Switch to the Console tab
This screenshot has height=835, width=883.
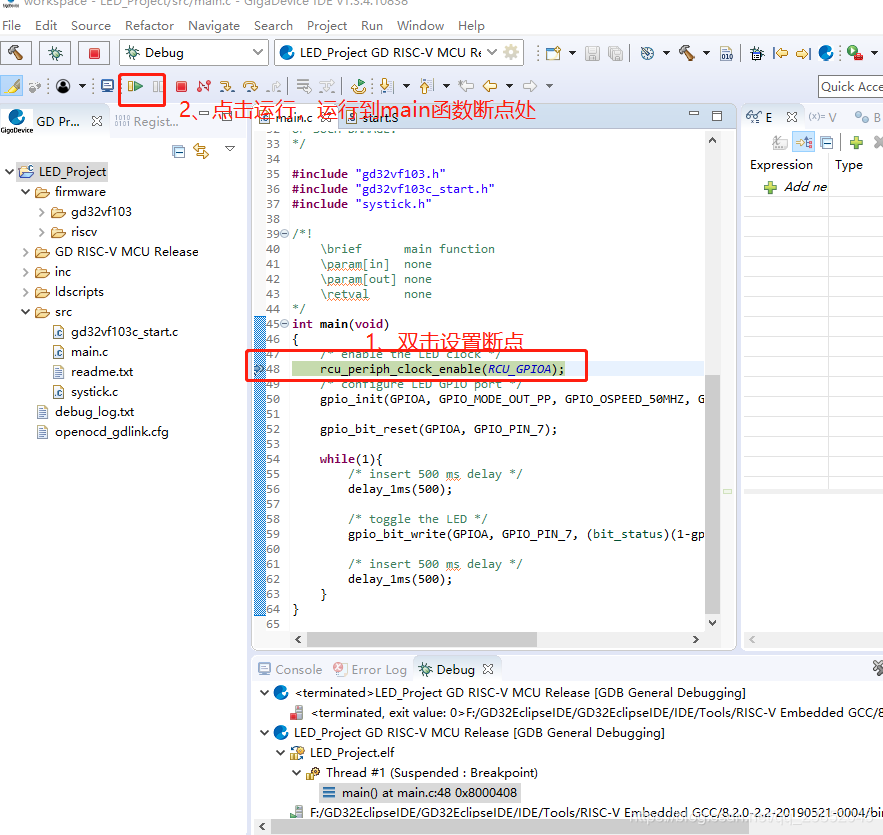click(x=291, y=669)
